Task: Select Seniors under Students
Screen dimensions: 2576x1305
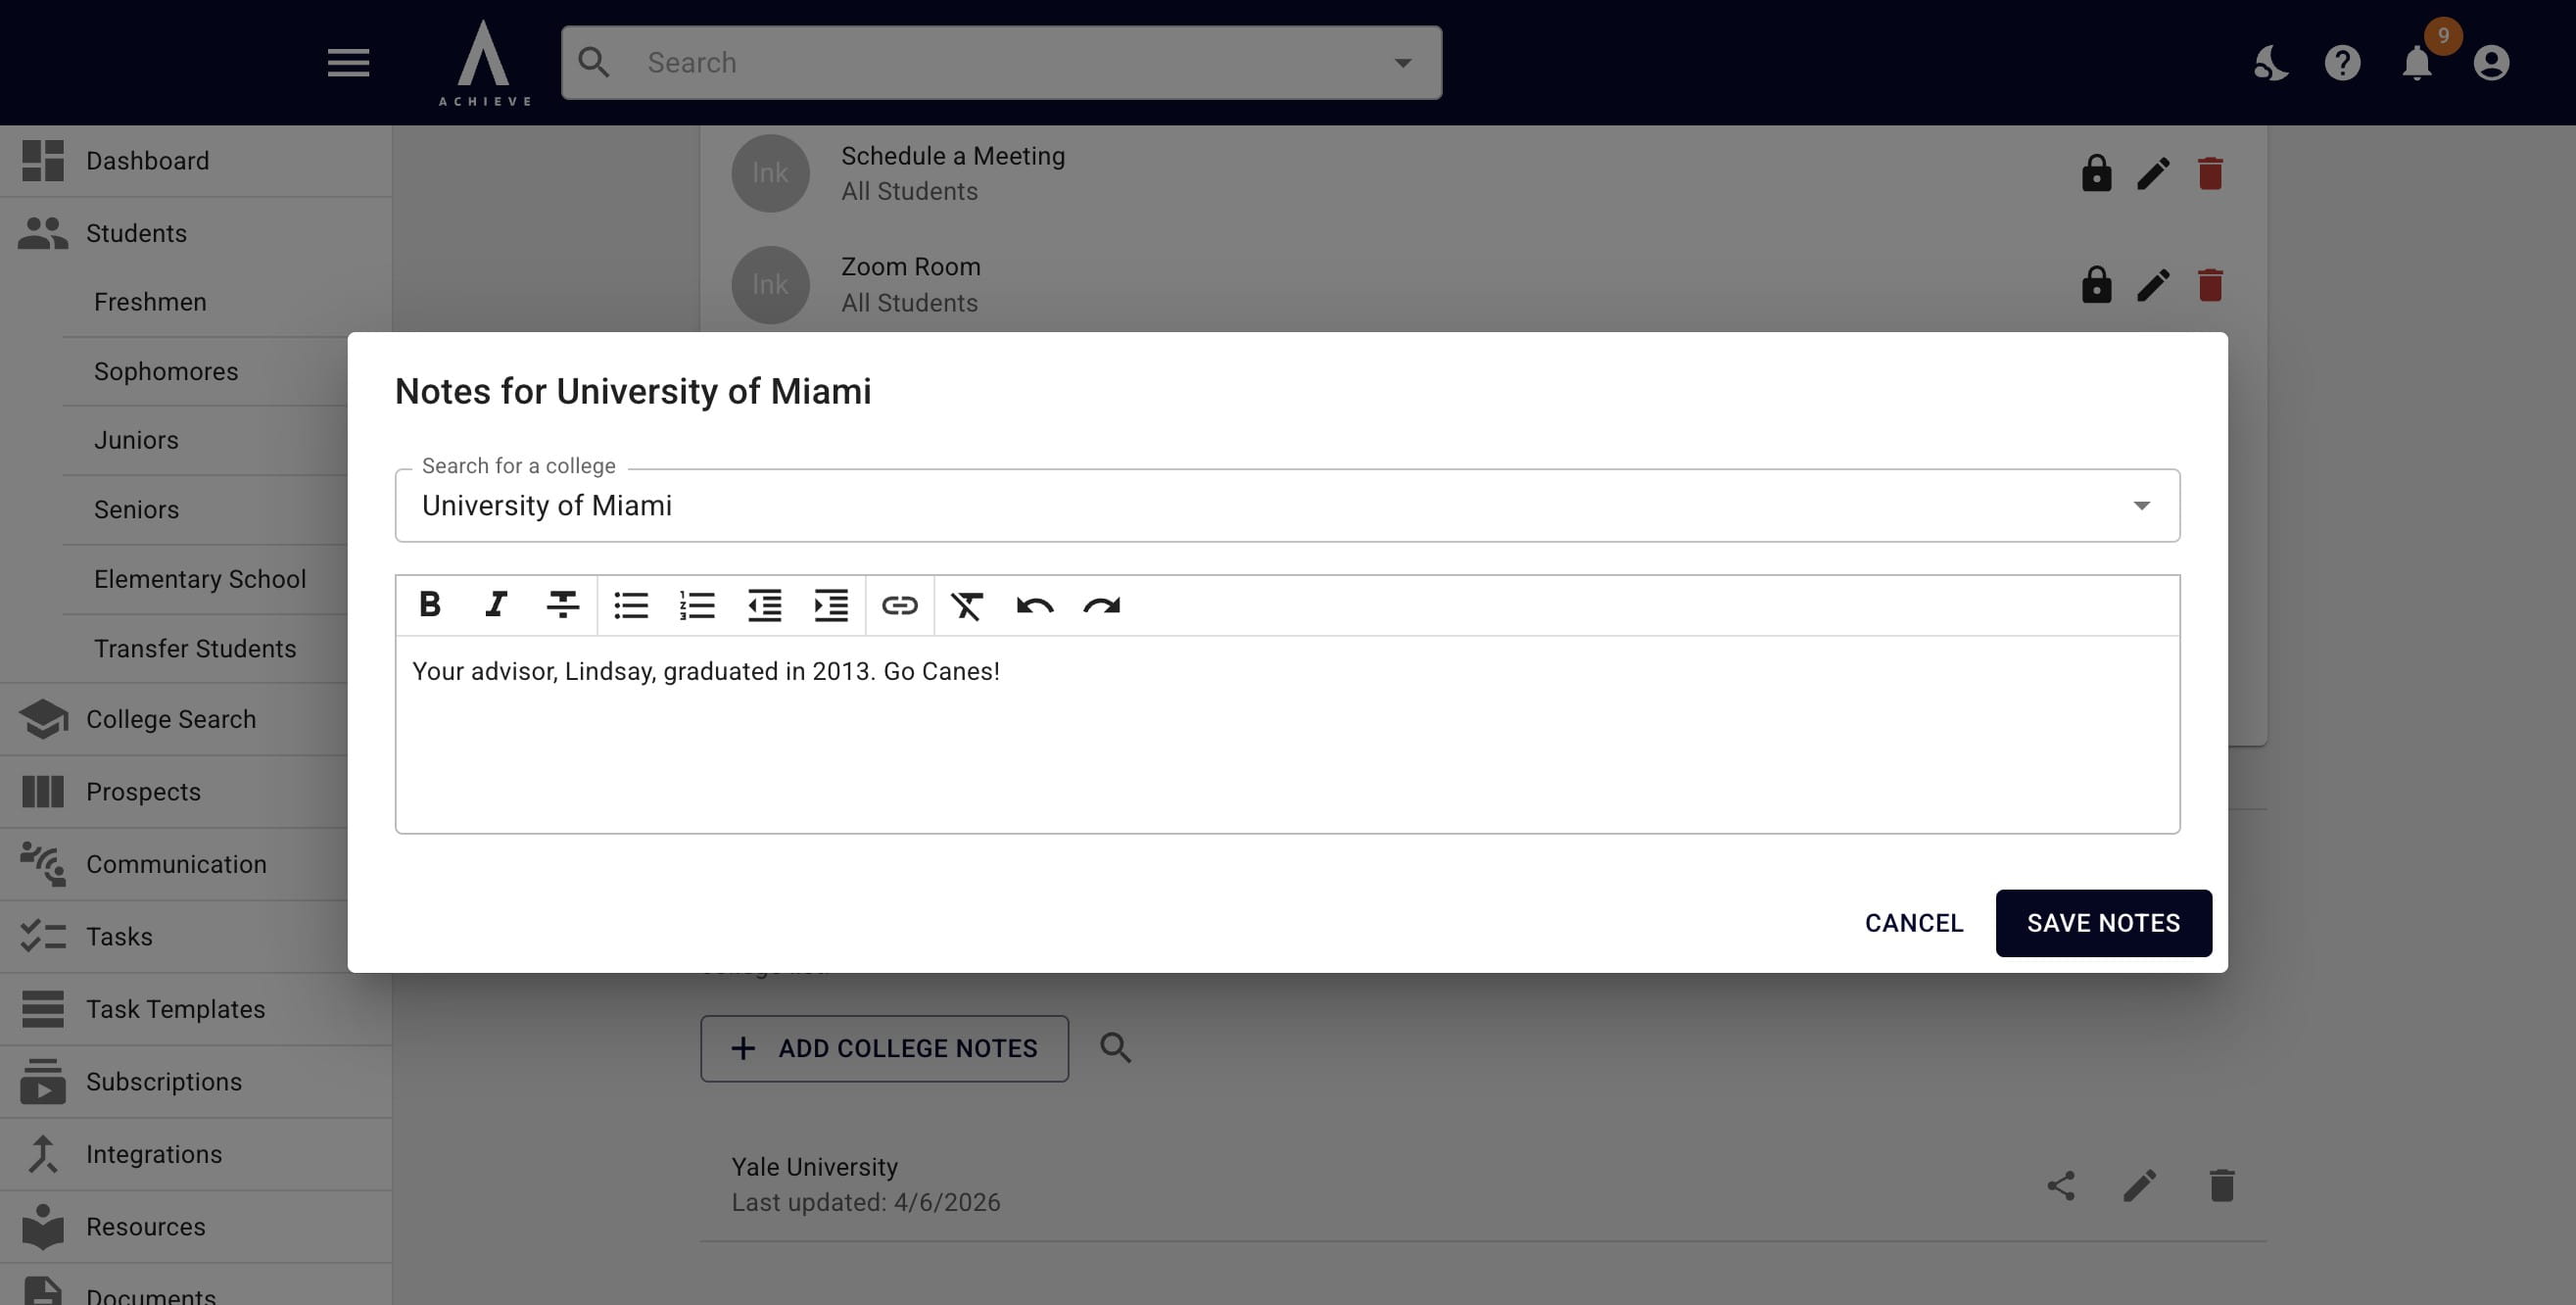Action: 205,510
